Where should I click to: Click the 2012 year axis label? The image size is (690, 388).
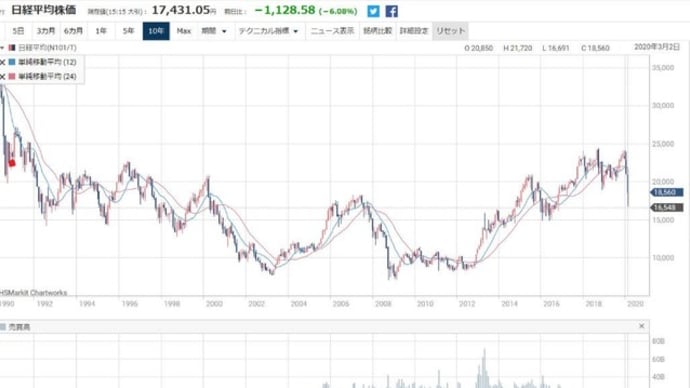coord(467,304)
